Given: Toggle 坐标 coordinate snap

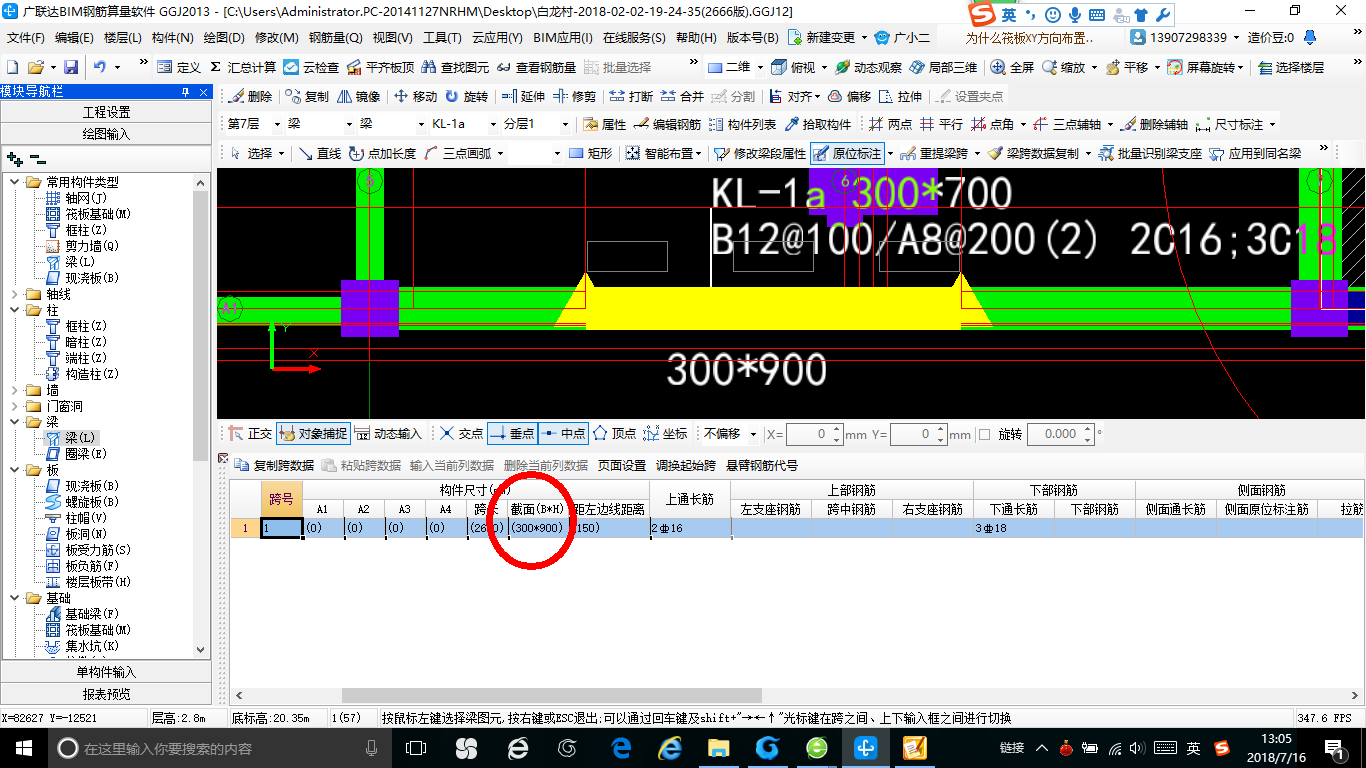Looking at the screenshot, I should pos(665,434).
